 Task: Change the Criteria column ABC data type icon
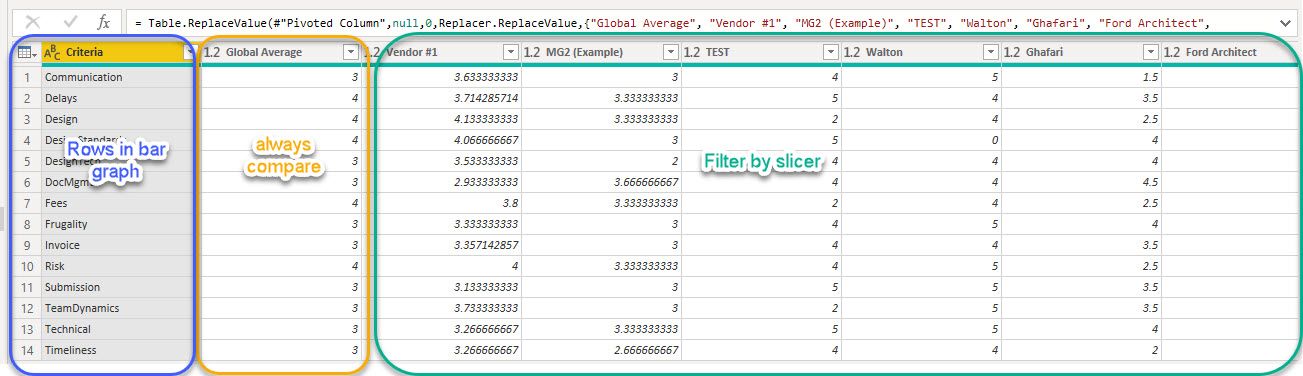52,52
